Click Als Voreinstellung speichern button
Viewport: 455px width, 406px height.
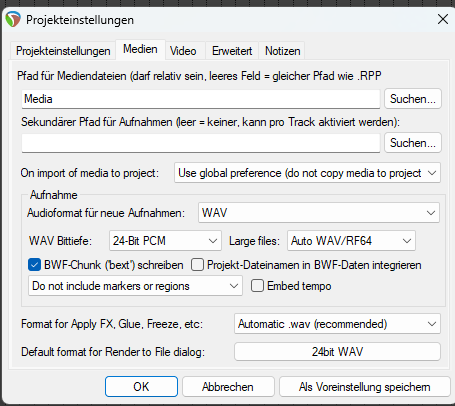[x=365, y=387]
